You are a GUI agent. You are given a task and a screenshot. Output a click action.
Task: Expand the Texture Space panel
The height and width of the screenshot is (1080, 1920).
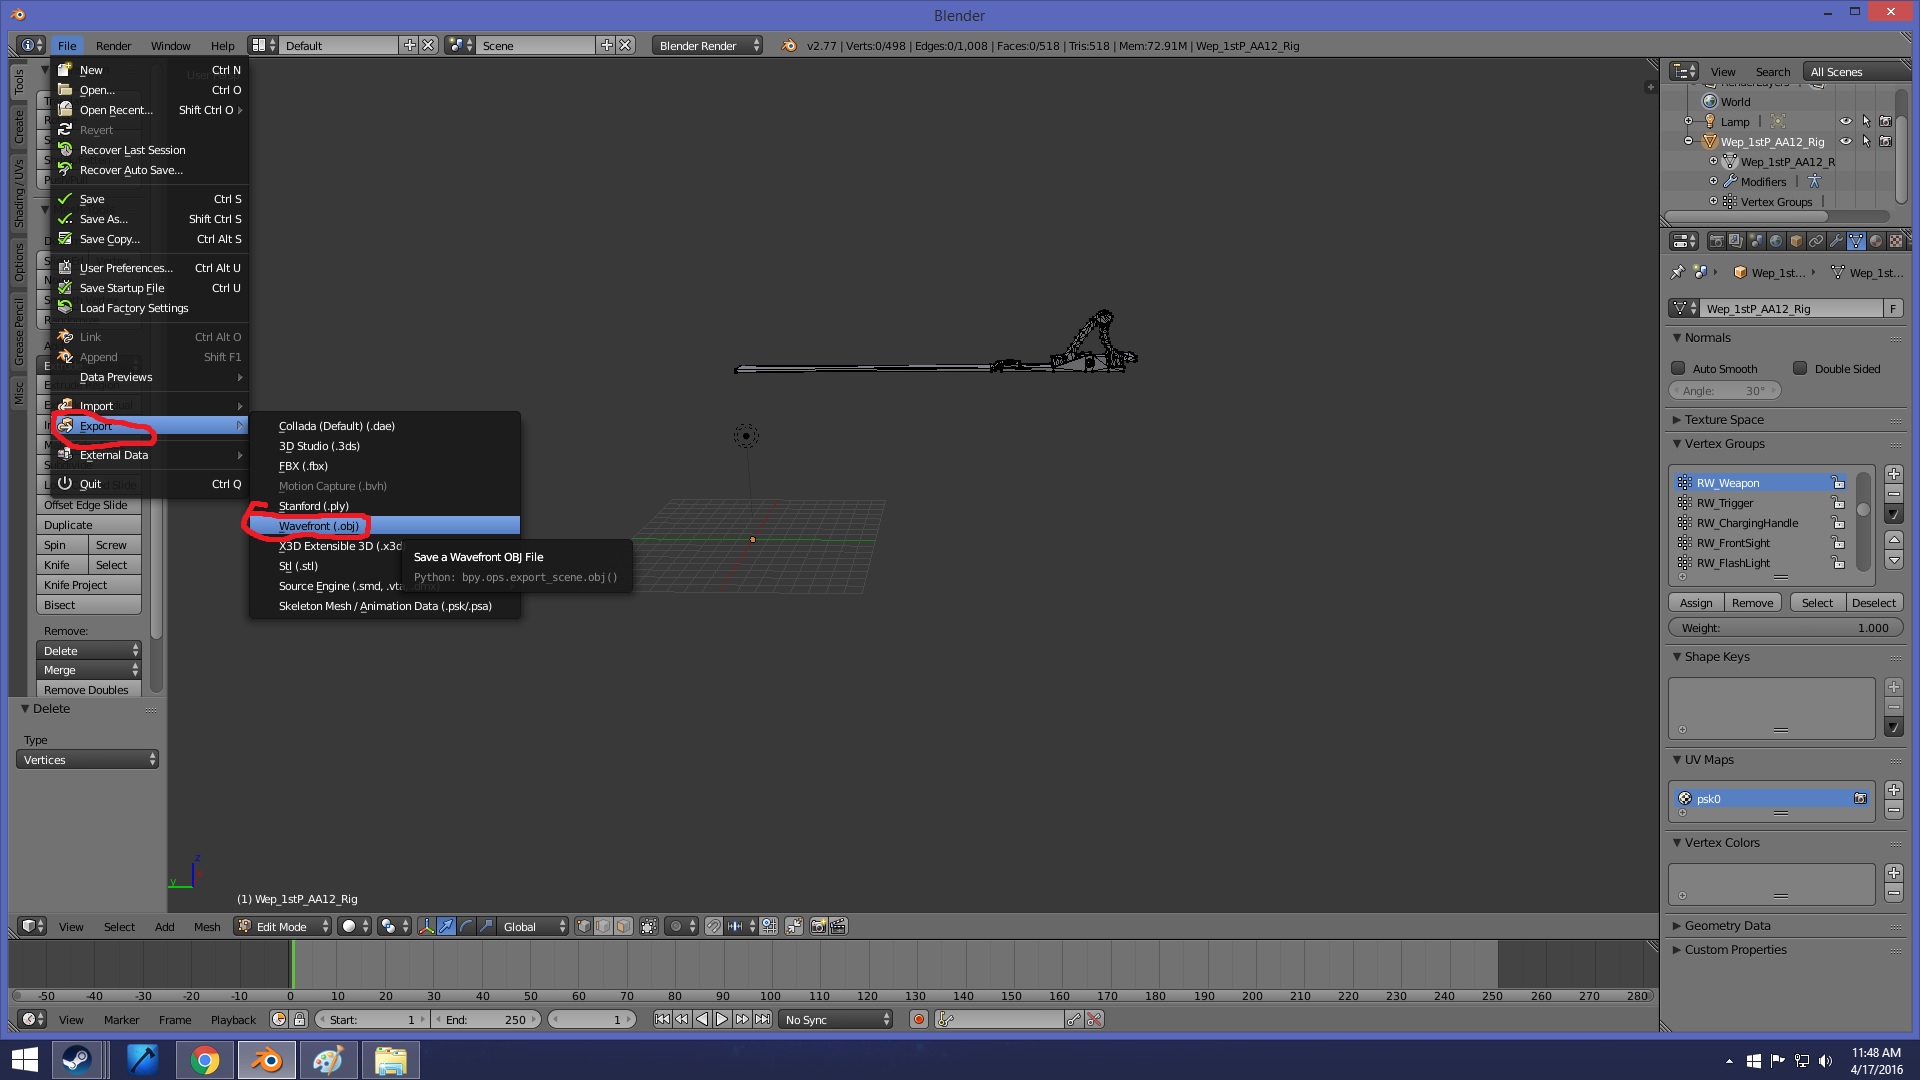[1724, 420]
